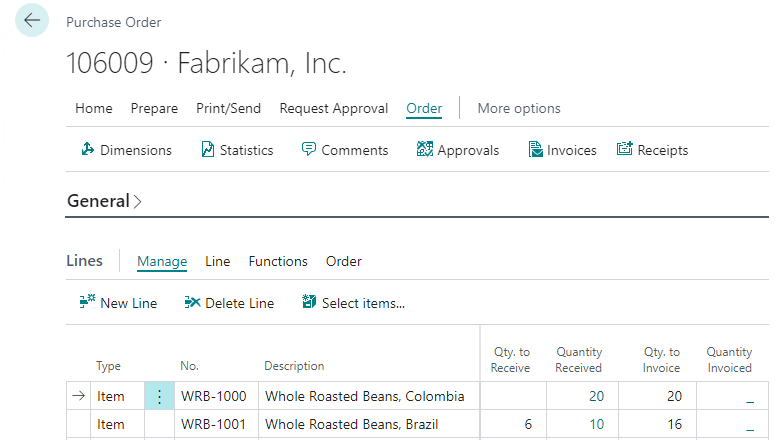Viewport: 780px width, 440px height.
Task: Click the Type cell of WRB-1000 row
Action: 117,396
